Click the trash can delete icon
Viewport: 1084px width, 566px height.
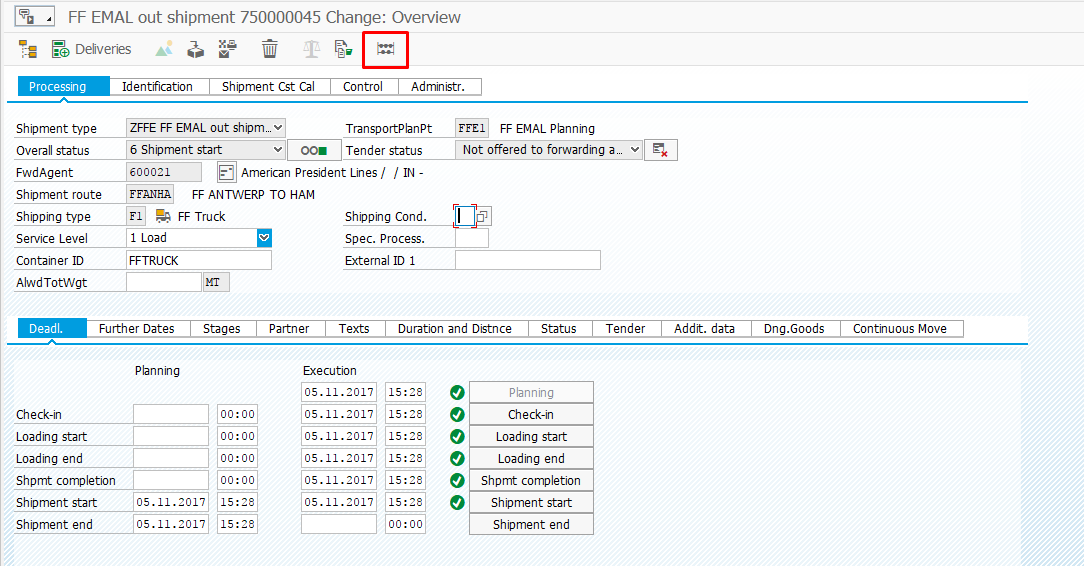pos(270,49)
